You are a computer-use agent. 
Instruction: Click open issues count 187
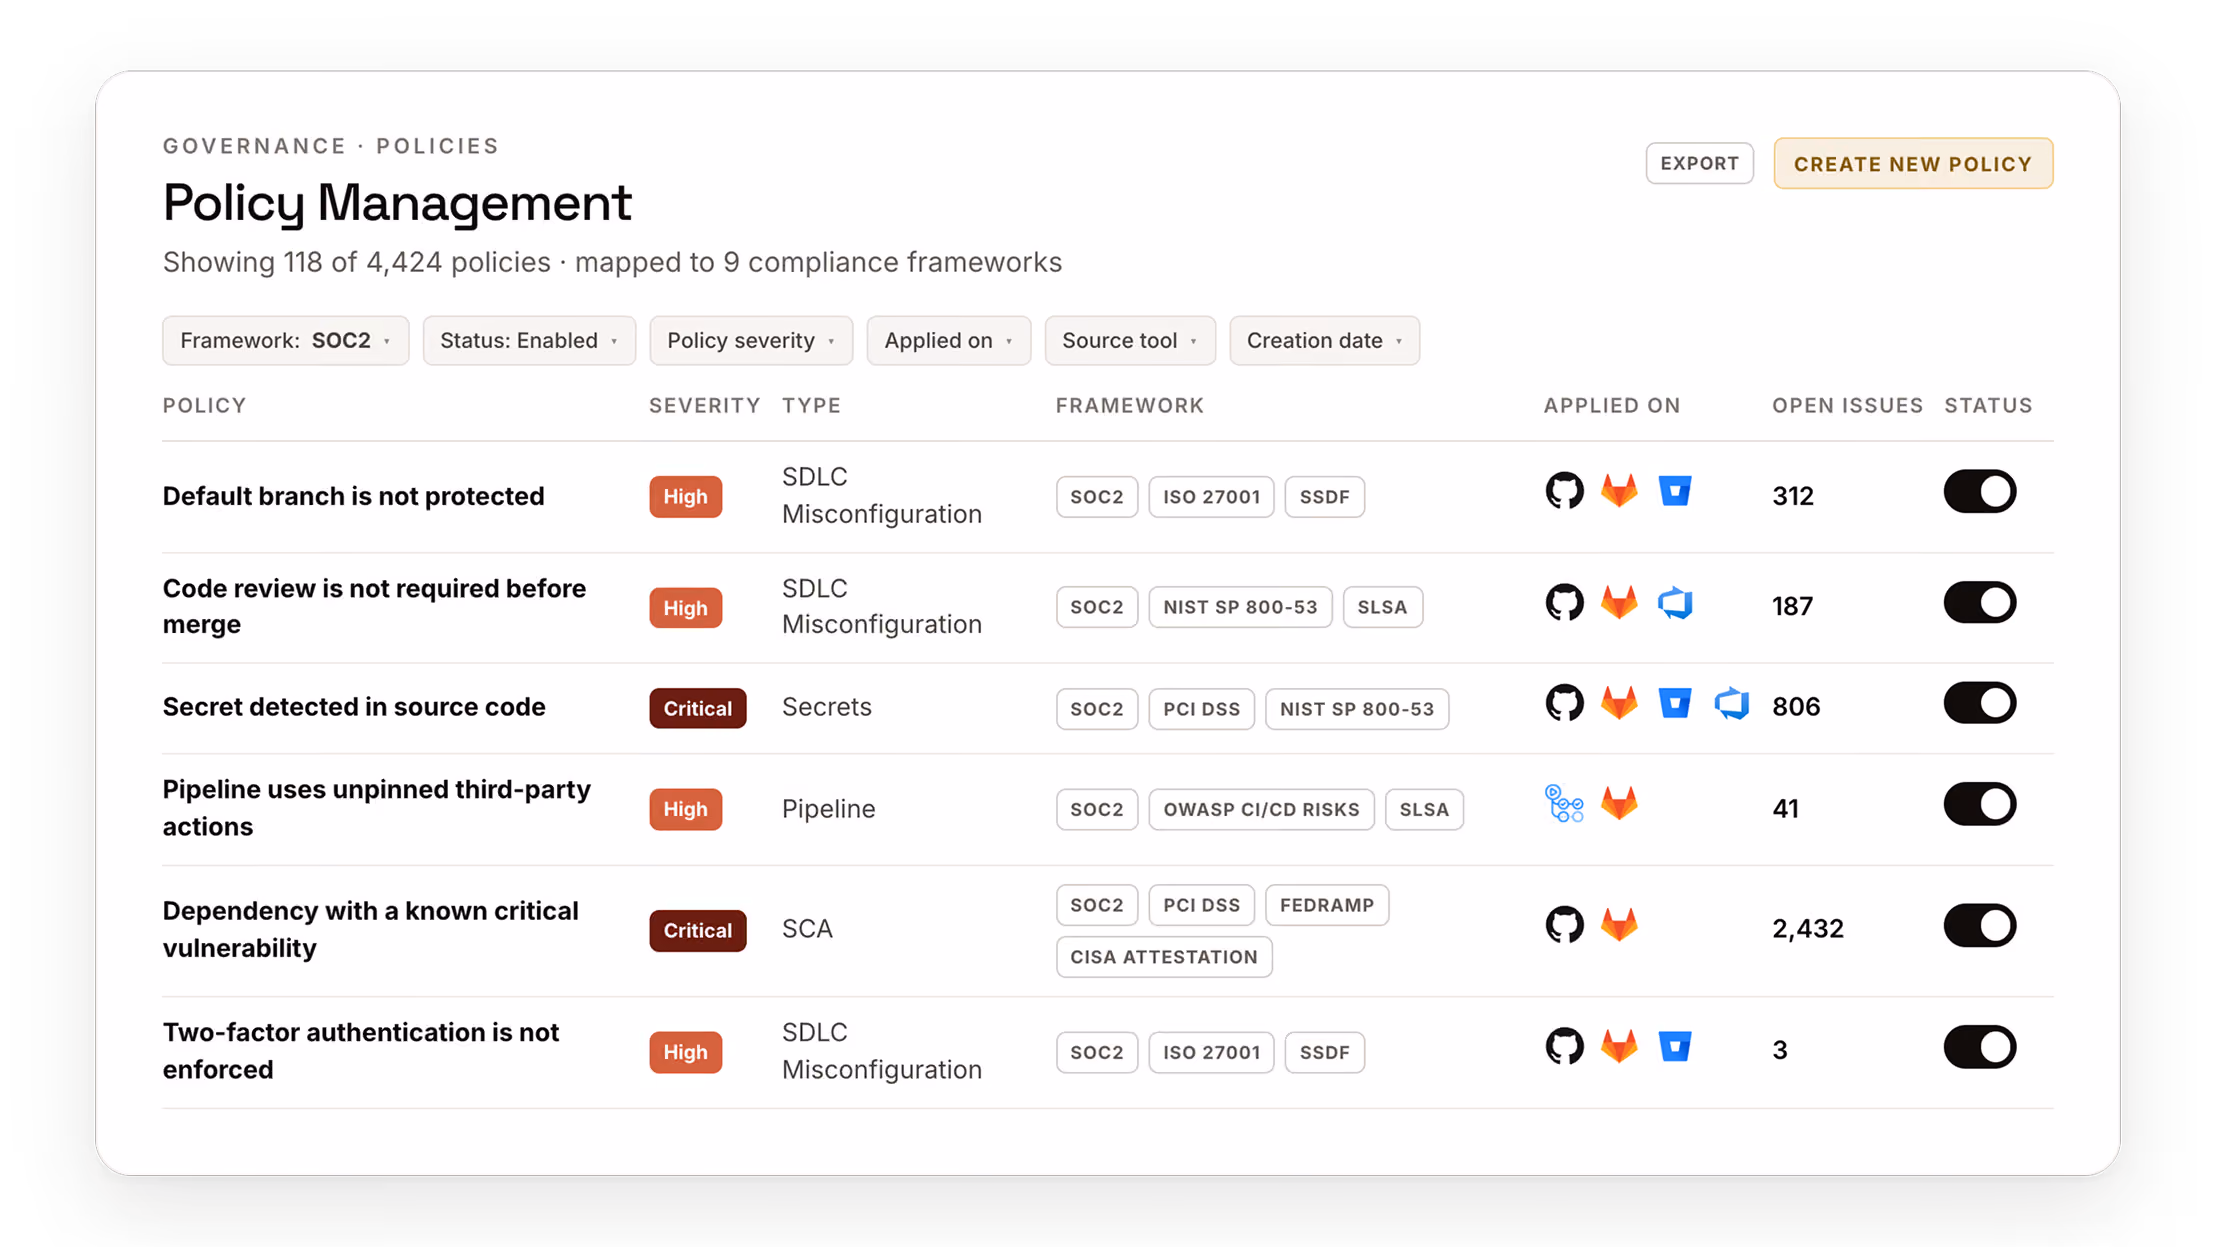point(1792,606)
